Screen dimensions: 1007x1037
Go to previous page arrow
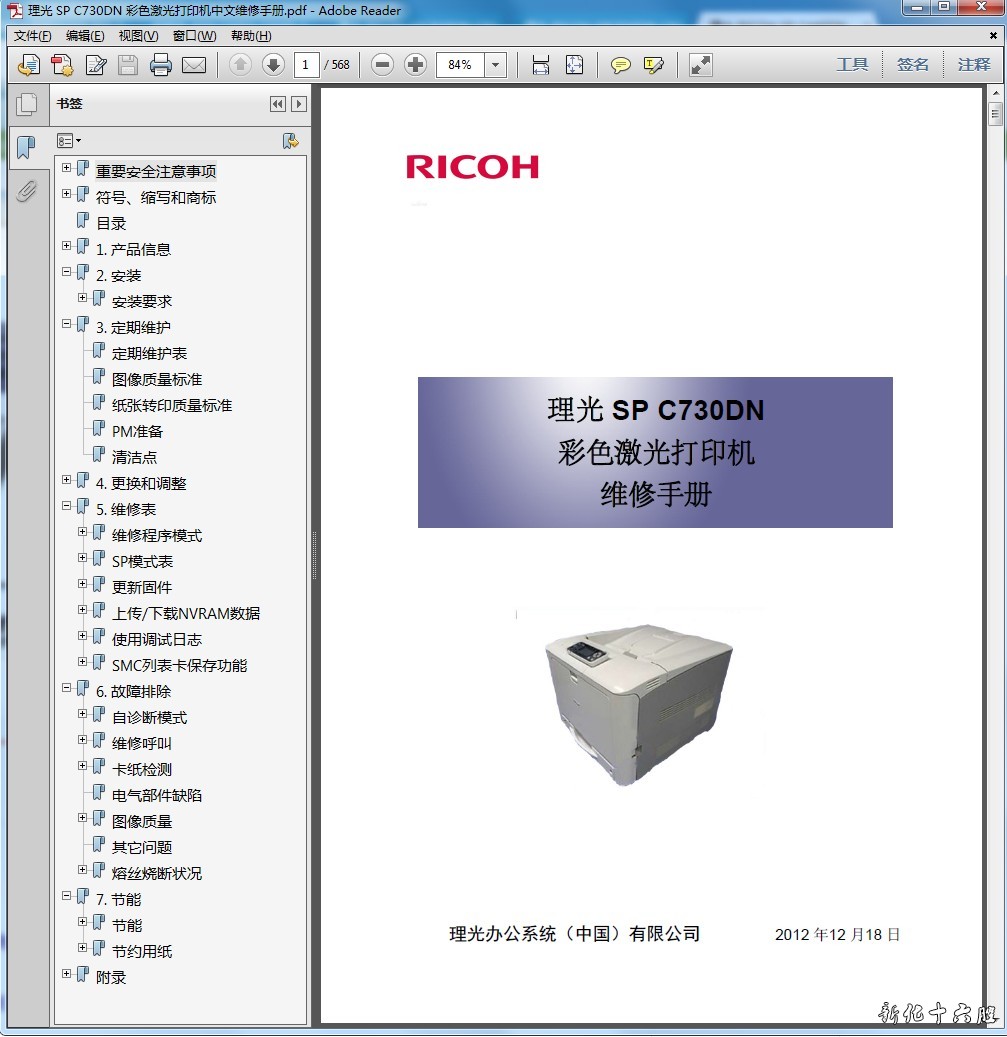[240, 65]
